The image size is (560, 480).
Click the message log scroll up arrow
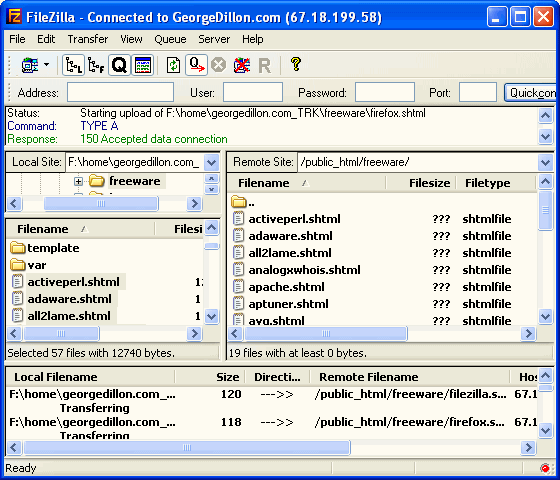pyautogui.click(x=545, y=115)
